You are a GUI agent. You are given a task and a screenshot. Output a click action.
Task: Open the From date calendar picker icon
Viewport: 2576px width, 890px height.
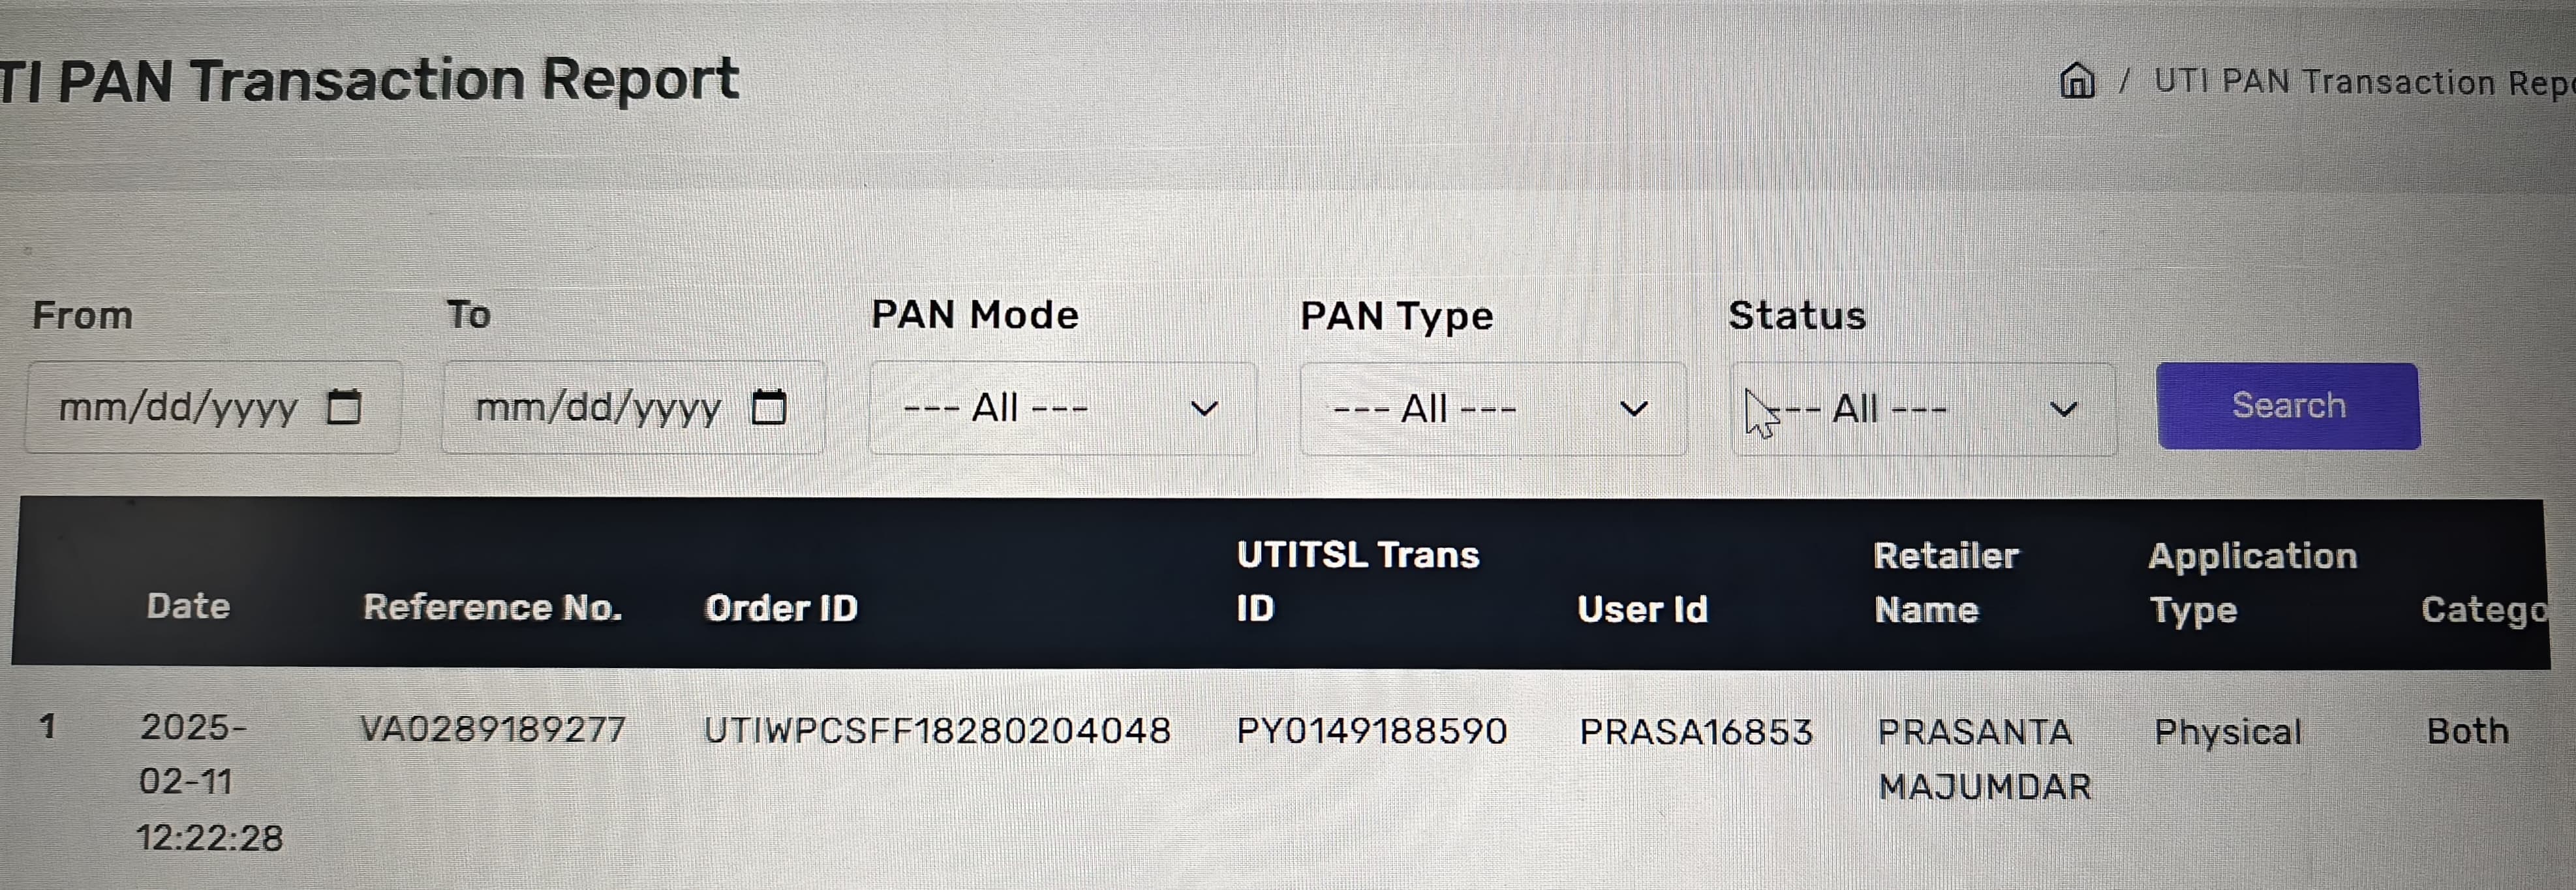pos(344,407)
